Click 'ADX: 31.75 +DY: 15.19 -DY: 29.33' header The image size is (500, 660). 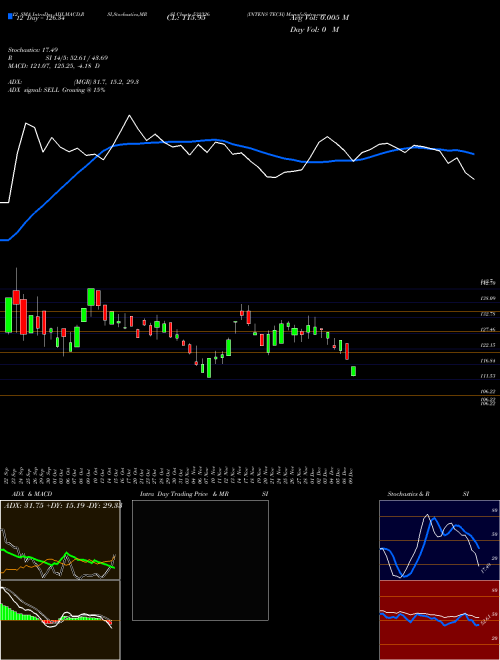click(x=63, y=506)
